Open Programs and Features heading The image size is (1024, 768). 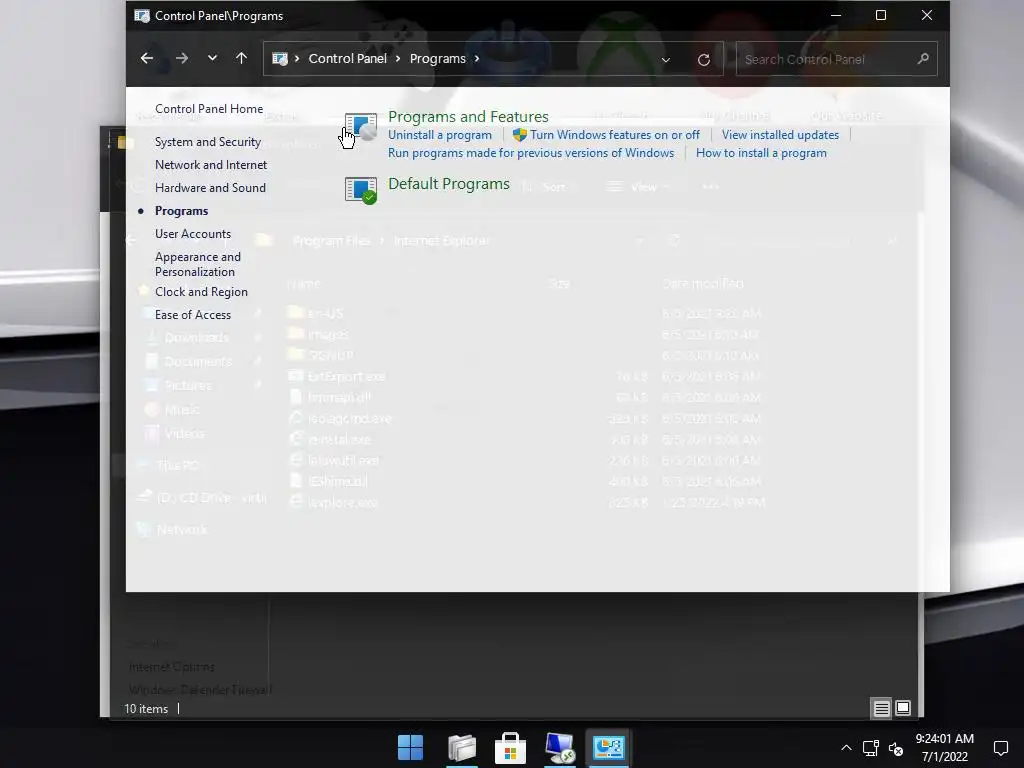[468, 116]
